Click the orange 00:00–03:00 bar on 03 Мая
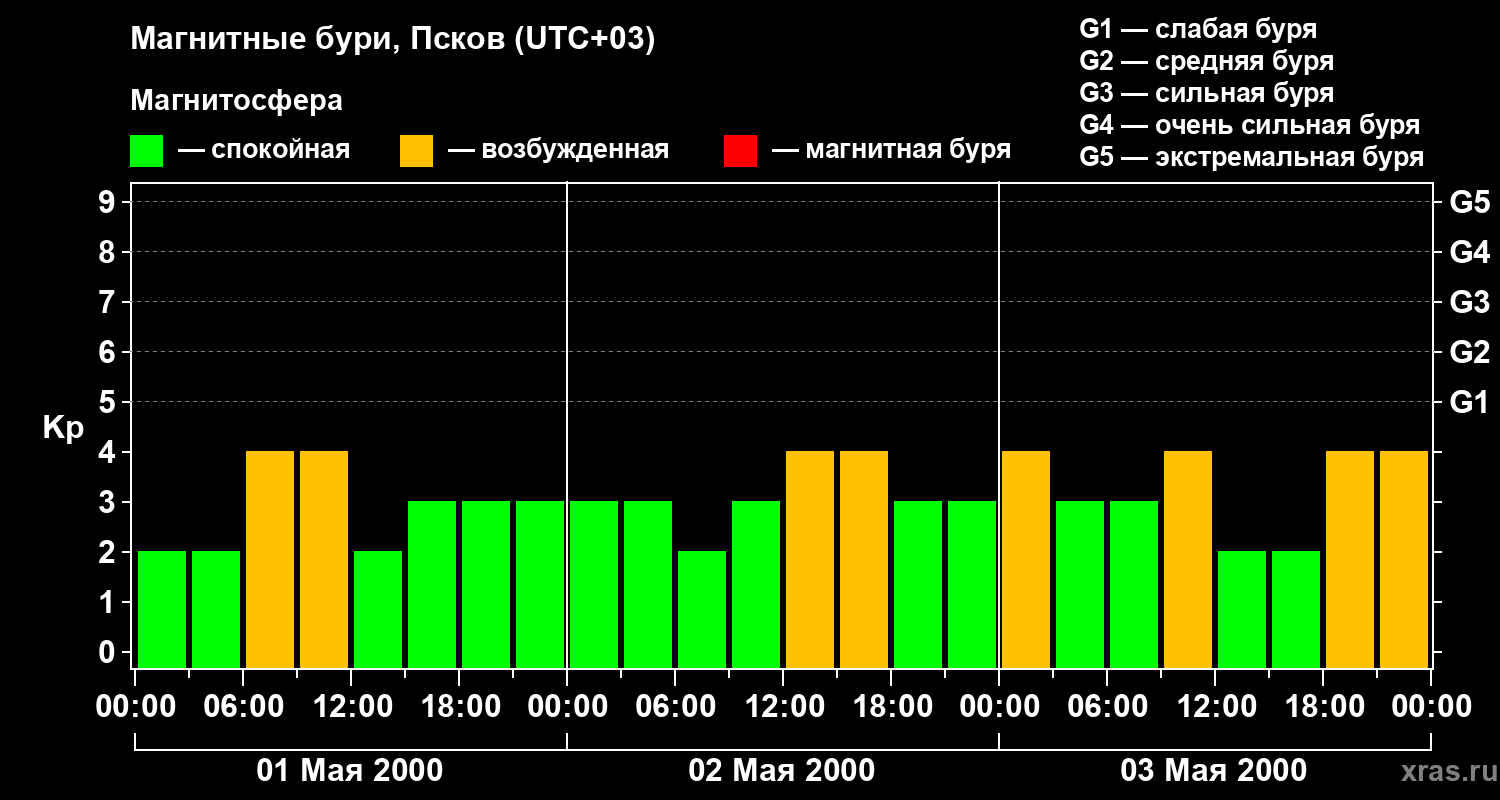 pos(1026,559)
